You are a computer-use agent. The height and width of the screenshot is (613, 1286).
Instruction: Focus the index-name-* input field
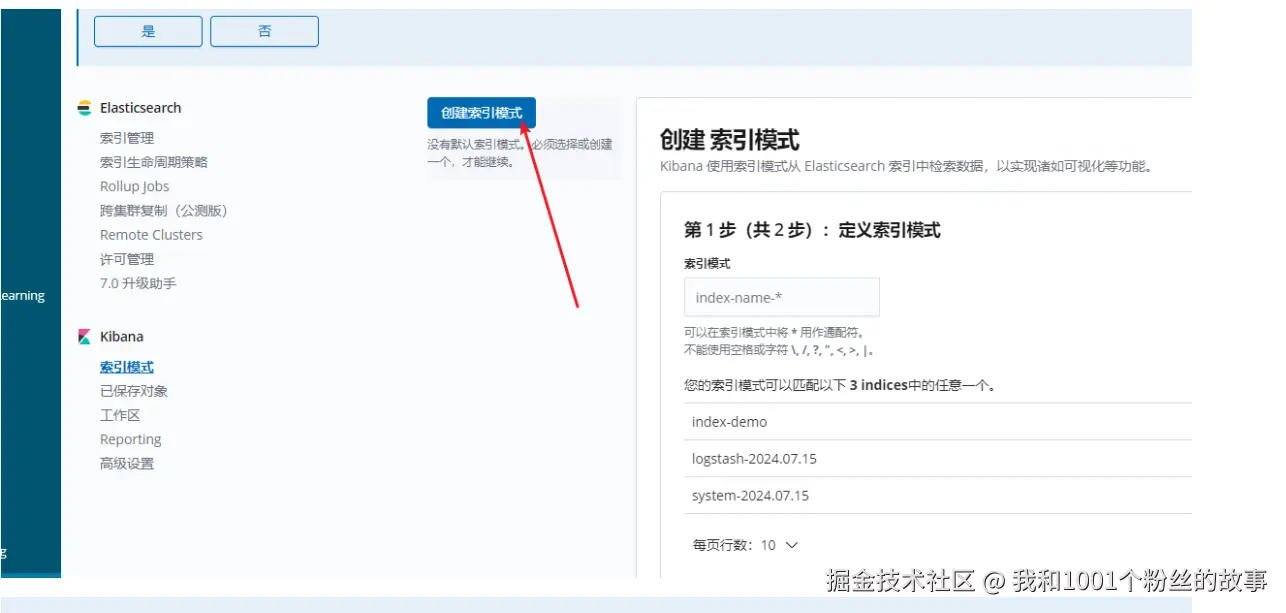pos(782,297)
